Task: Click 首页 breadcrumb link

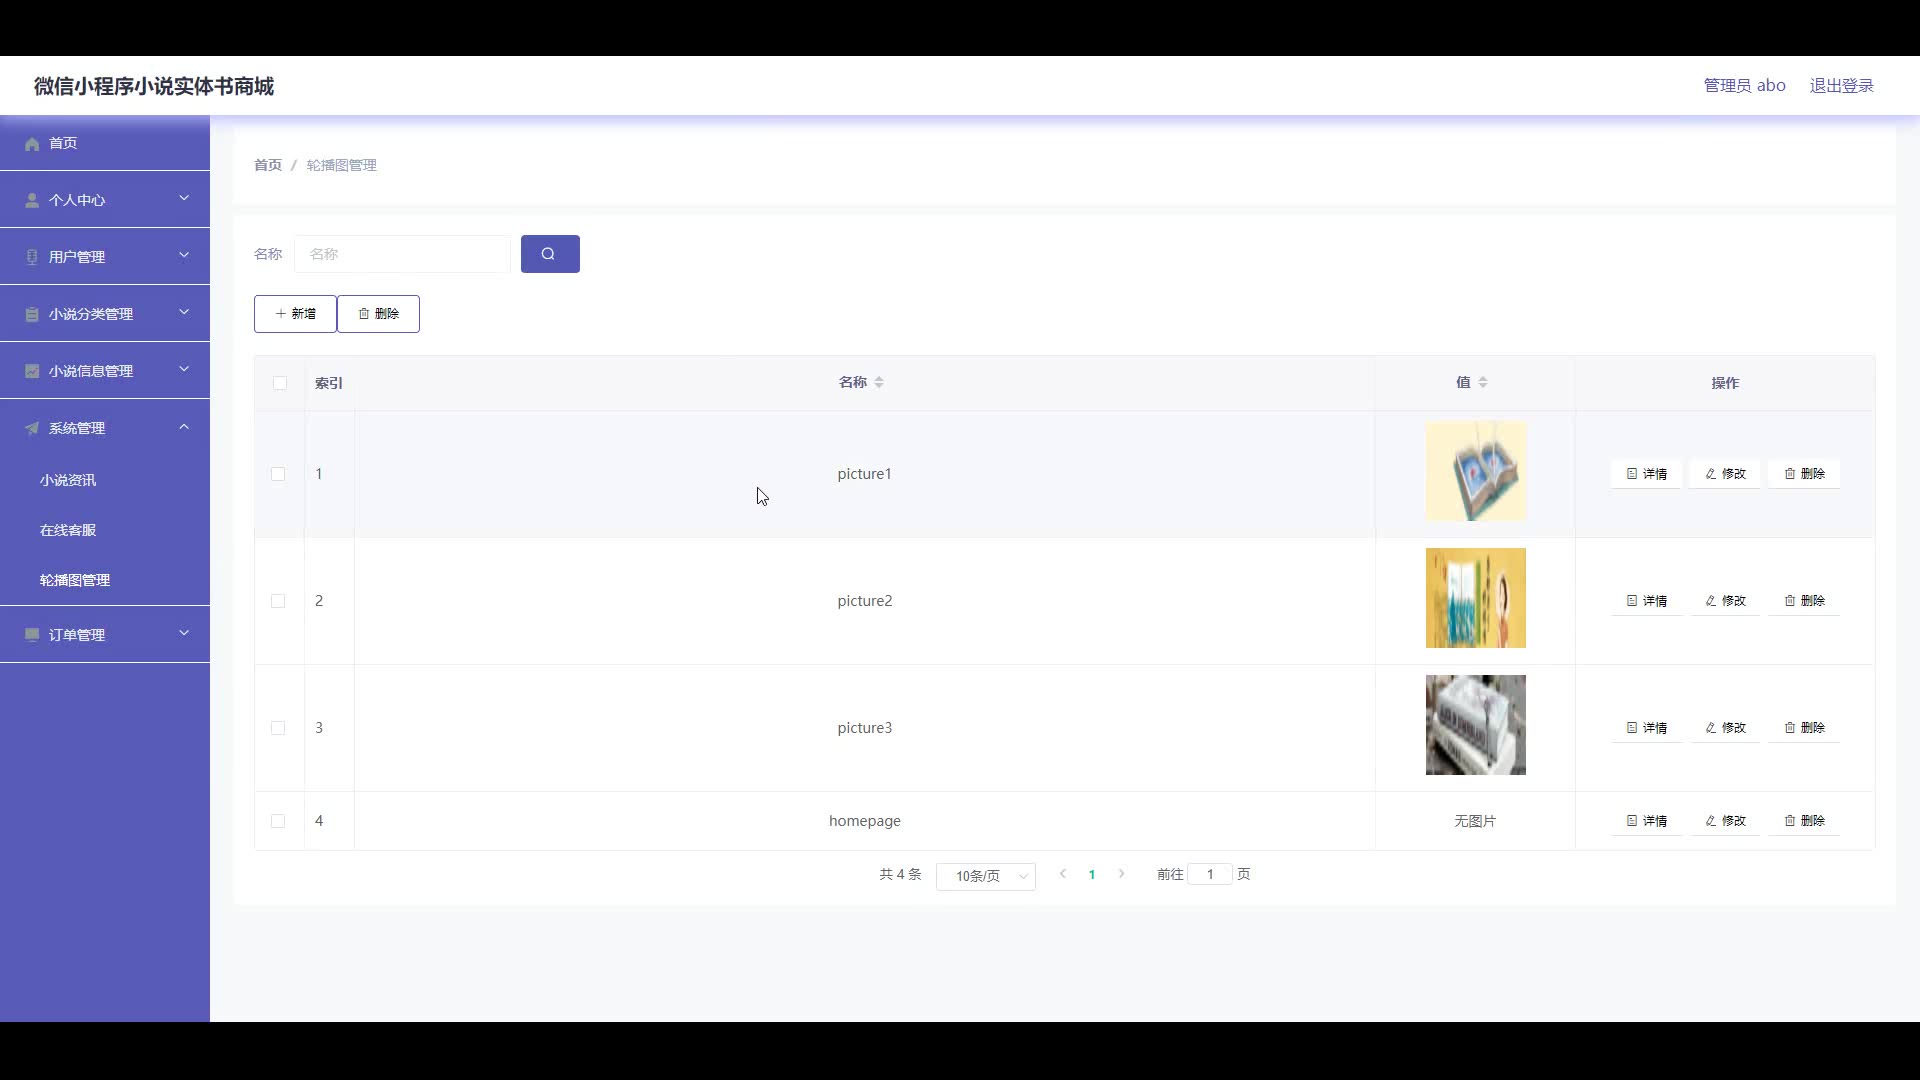Action: 268,165
